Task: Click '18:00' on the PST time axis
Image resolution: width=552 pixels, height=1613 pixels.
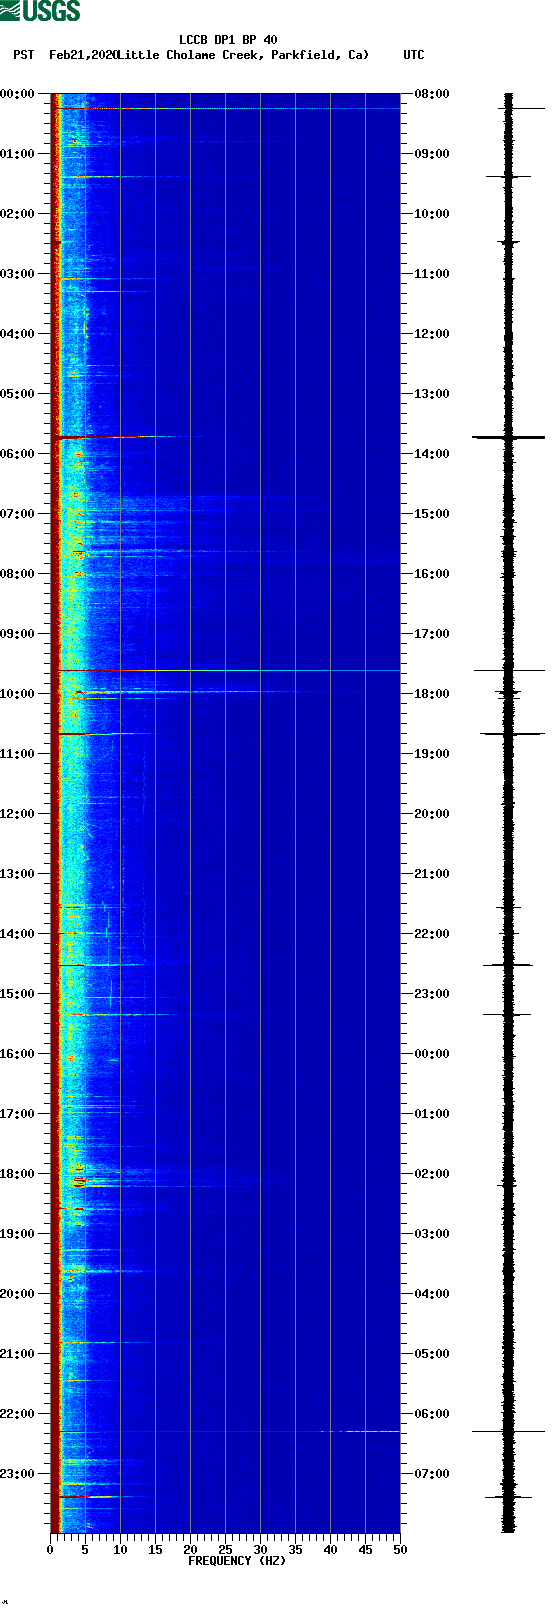Action: click(x=18, y=1174)
